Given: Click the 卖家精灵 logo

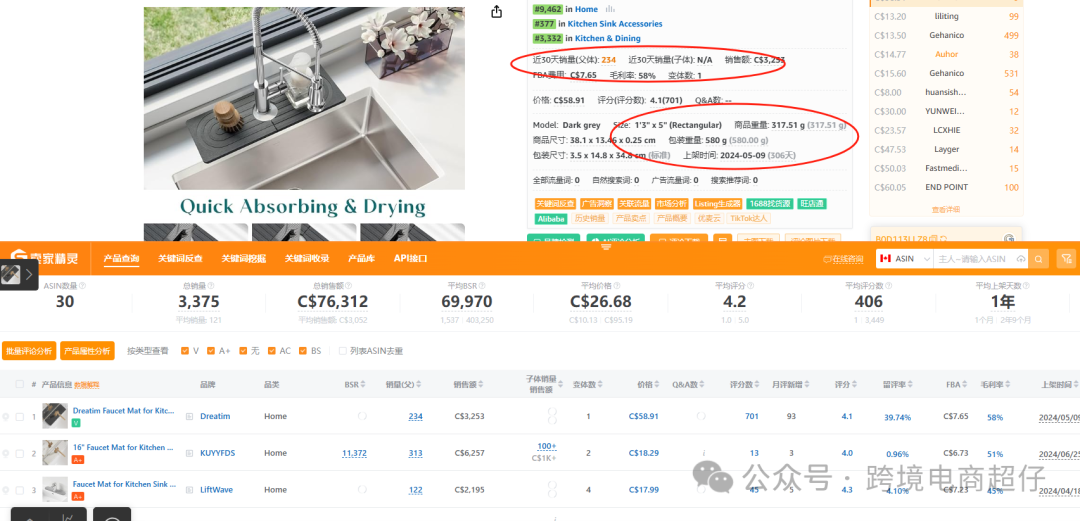Looking at the screenshot, I should point(45,258).
